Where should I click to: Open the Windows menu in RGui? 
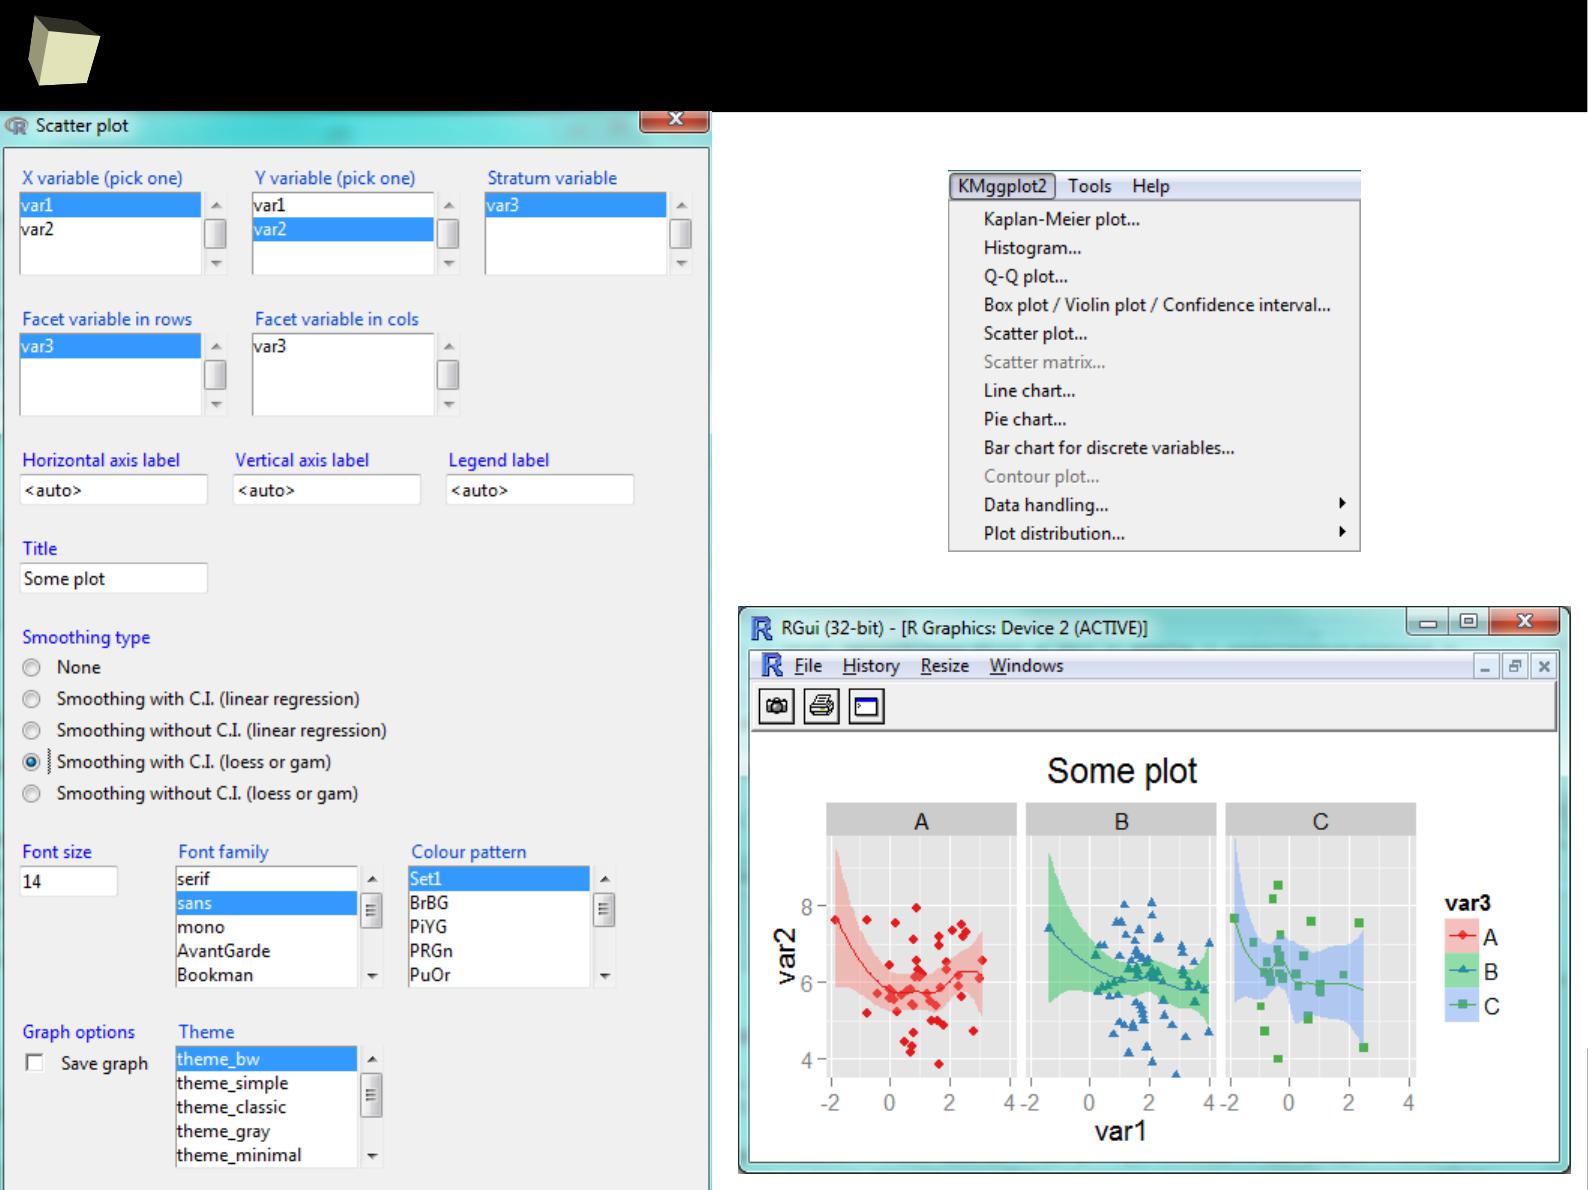(x=1026, y=666)
